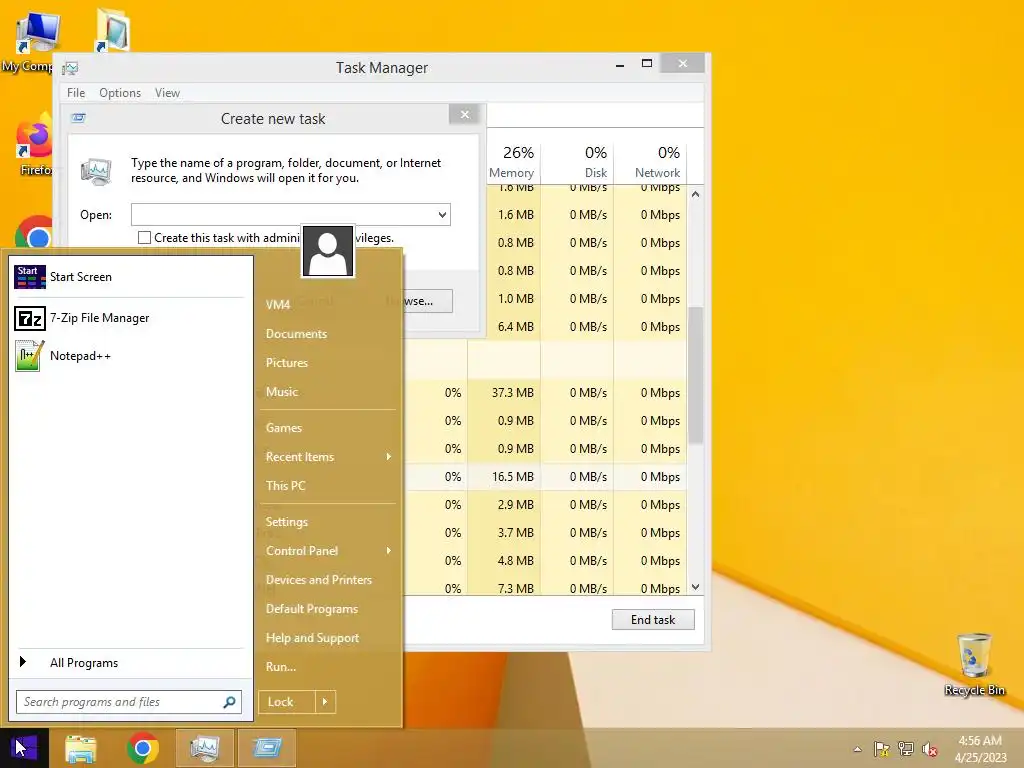This screenshot has height=768, width=1024.
Task: Click Action Center flag tray icon
Action: (x=882, y=749)
